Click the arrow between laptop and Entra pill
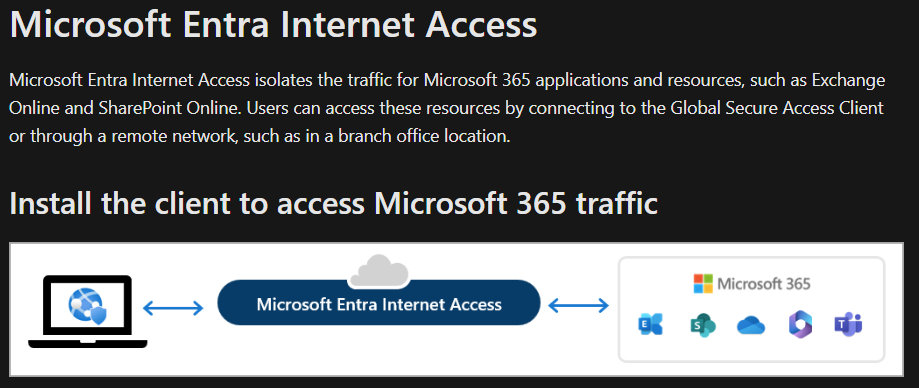 tap(173, 308)
